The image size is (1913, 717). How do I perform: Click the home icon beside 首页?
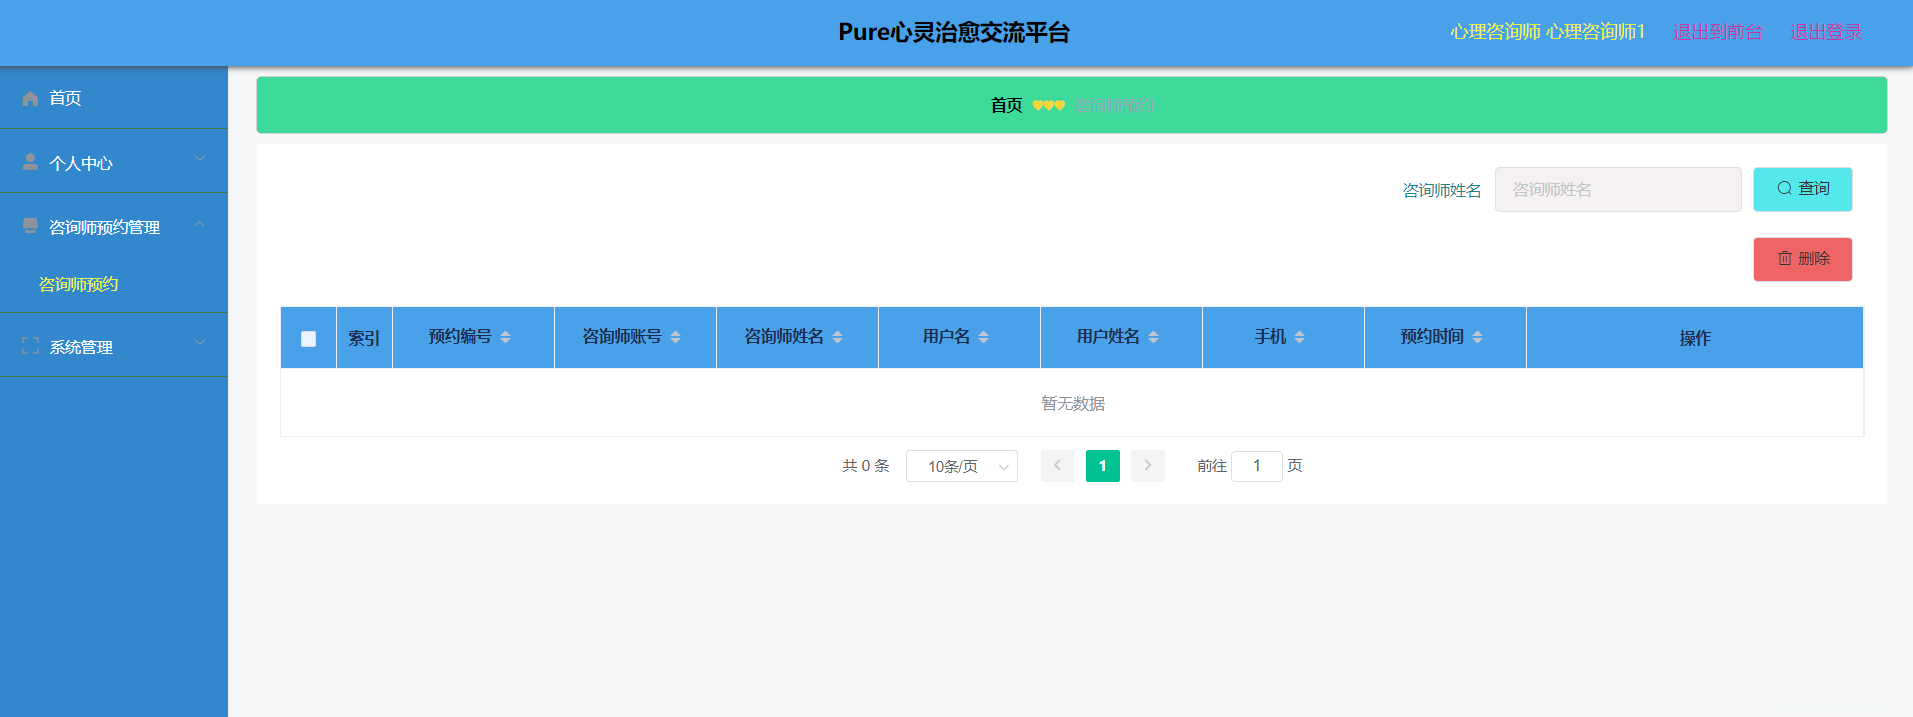tap(30, 98)
